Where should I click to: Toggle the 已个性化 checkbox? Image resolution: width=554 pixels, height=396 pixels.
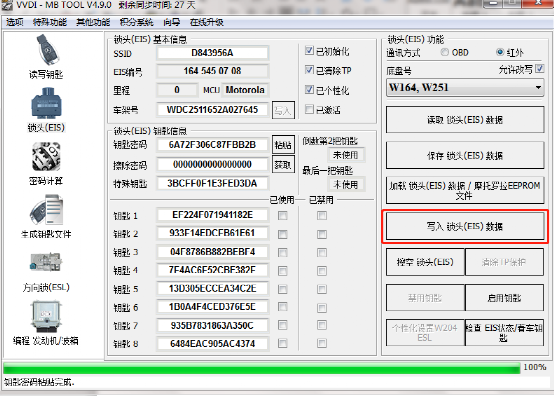[309, 89]
